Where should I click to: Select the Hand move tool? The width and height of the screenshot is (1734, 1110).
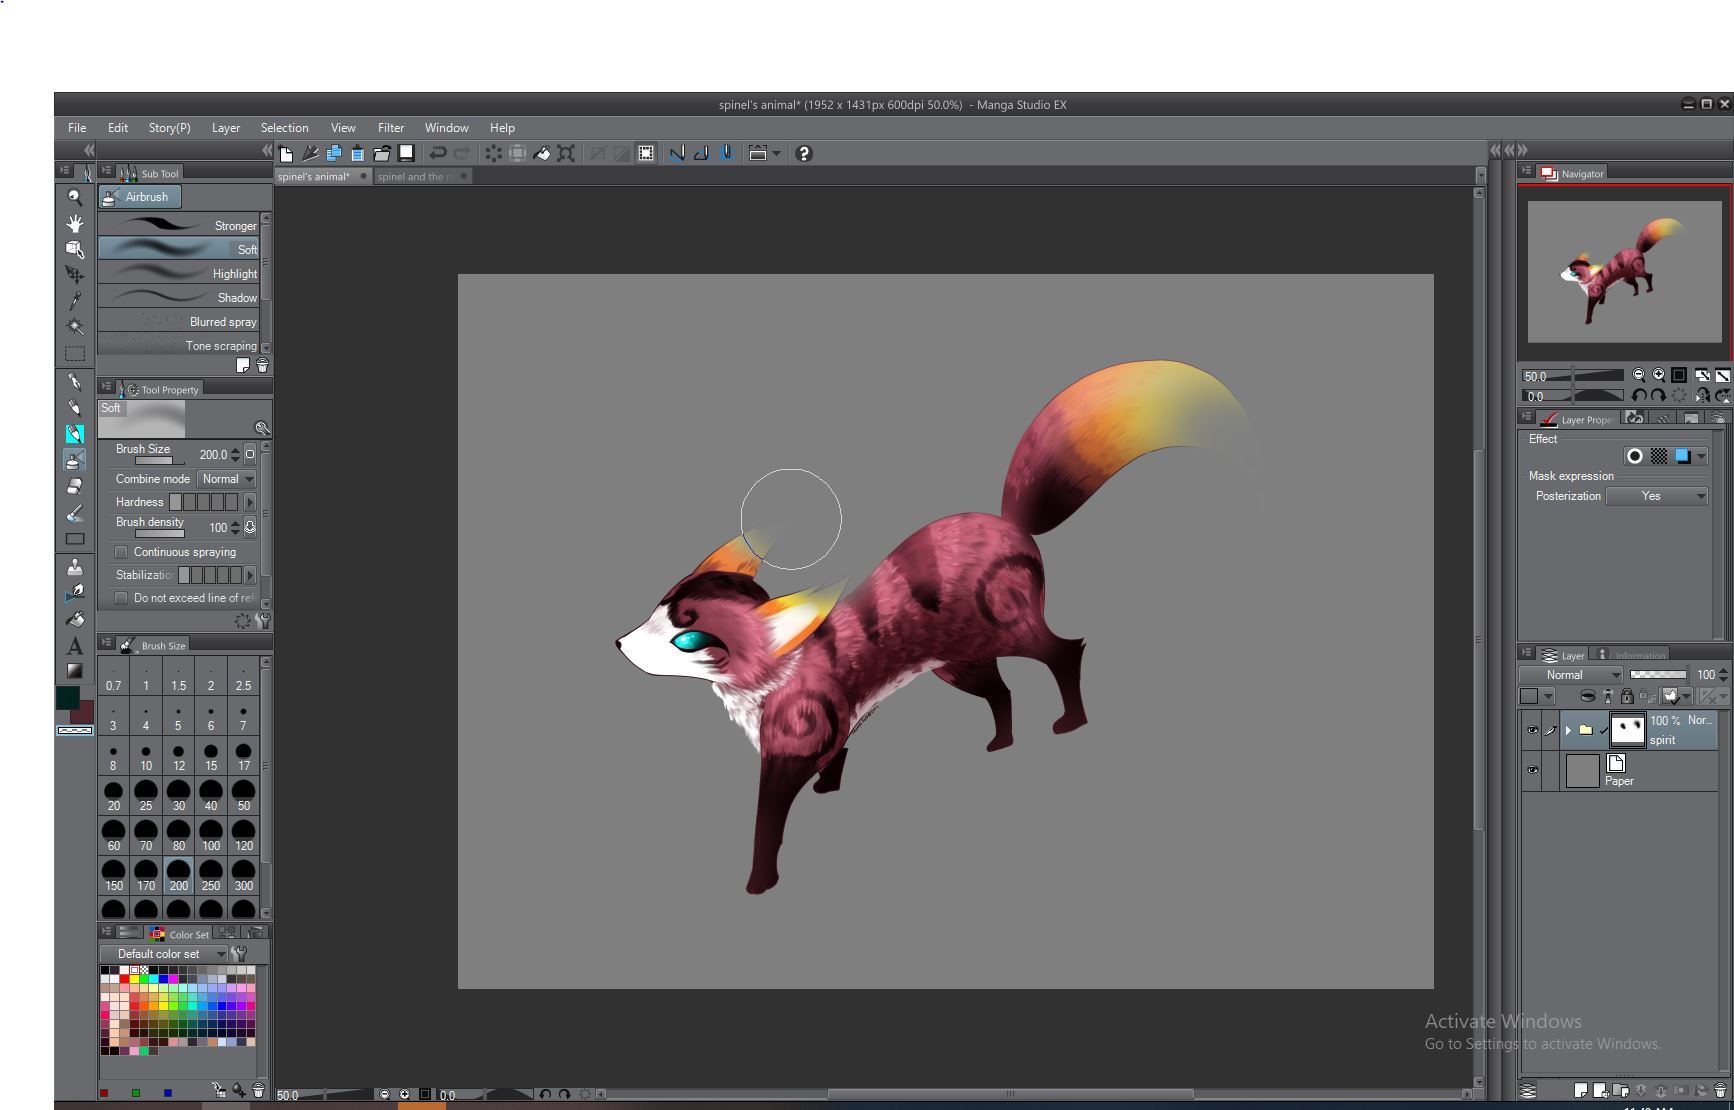click(x=74, y=223)
